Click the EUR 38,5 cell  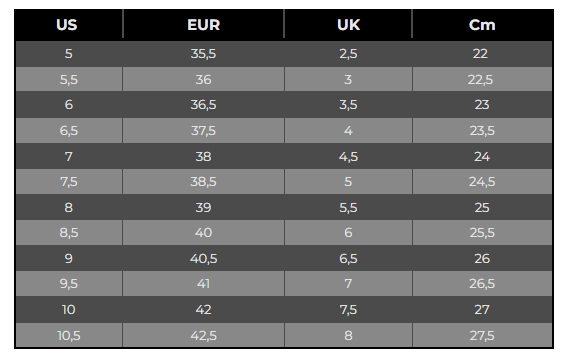click(204, 182)
